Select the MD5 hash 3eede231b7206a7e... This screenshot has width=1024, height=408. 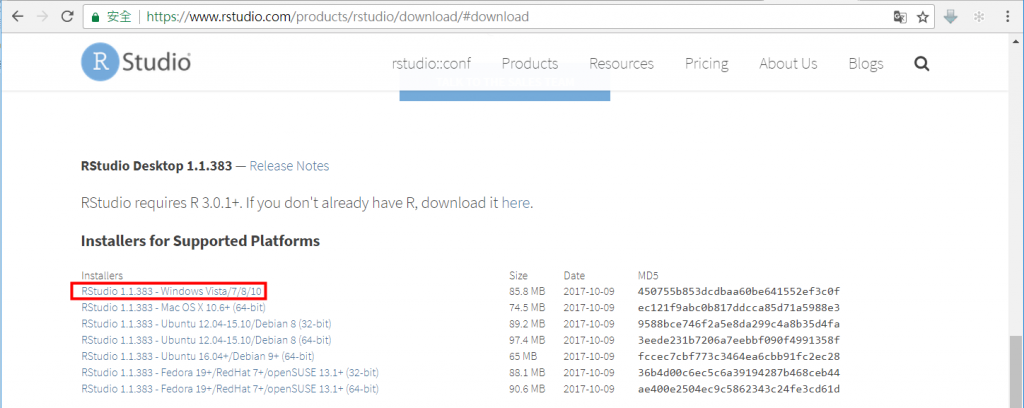point(739,340)
